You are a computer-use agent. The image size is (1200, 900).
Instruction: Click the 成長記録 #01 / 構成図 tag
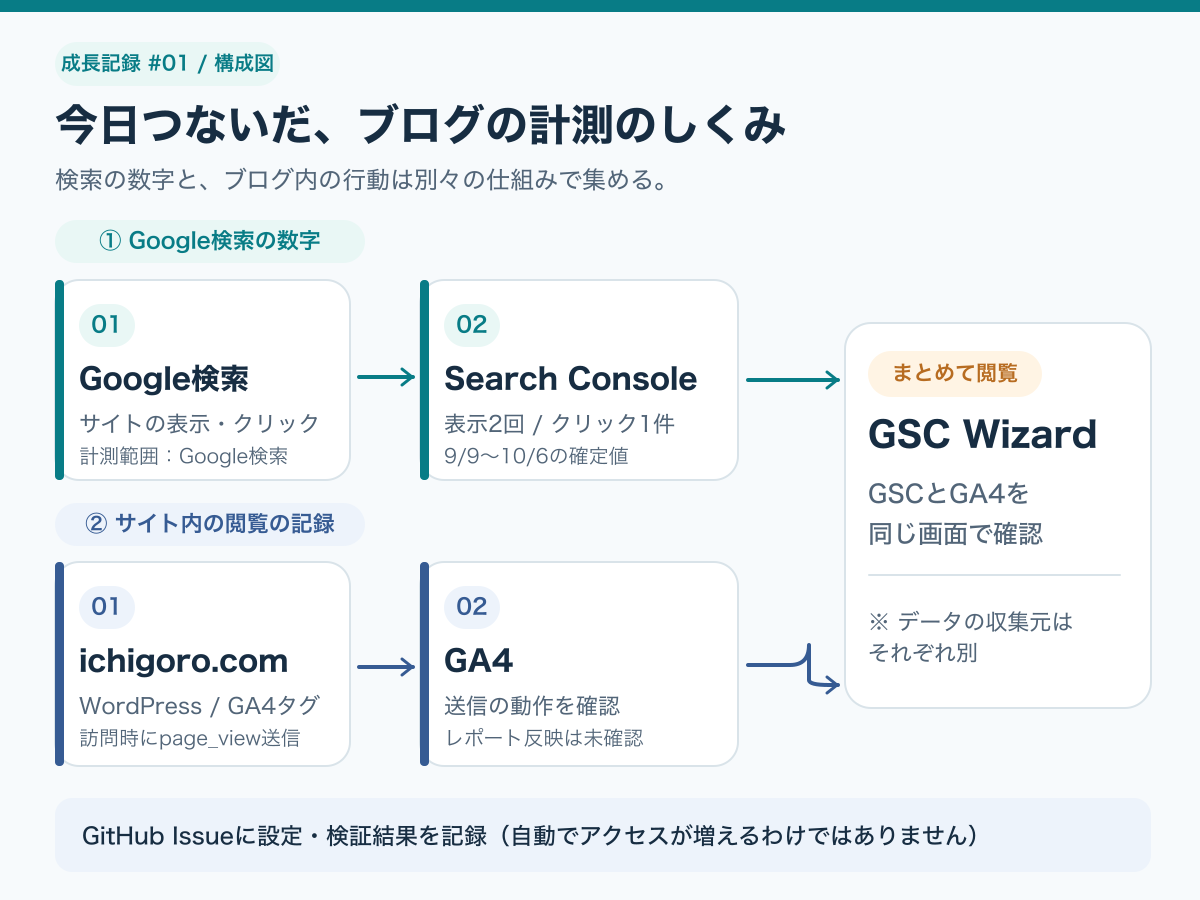click(x=167, y=64)
